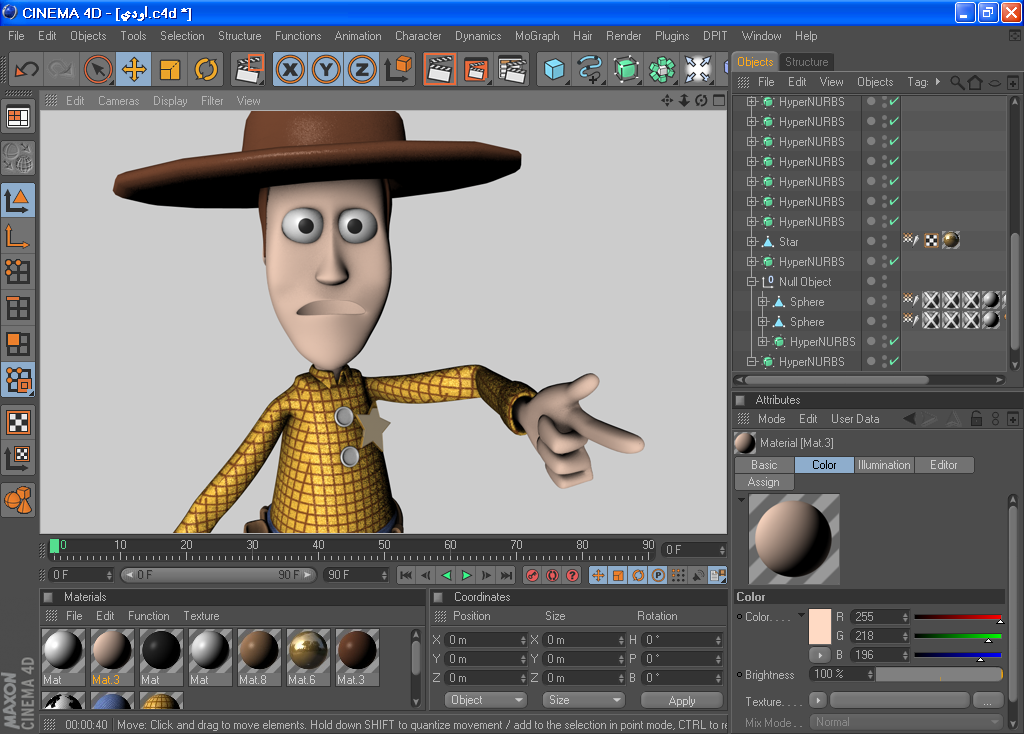
Task: Toggle the Coordinates panel checkbox
Action: coord(438,597)
